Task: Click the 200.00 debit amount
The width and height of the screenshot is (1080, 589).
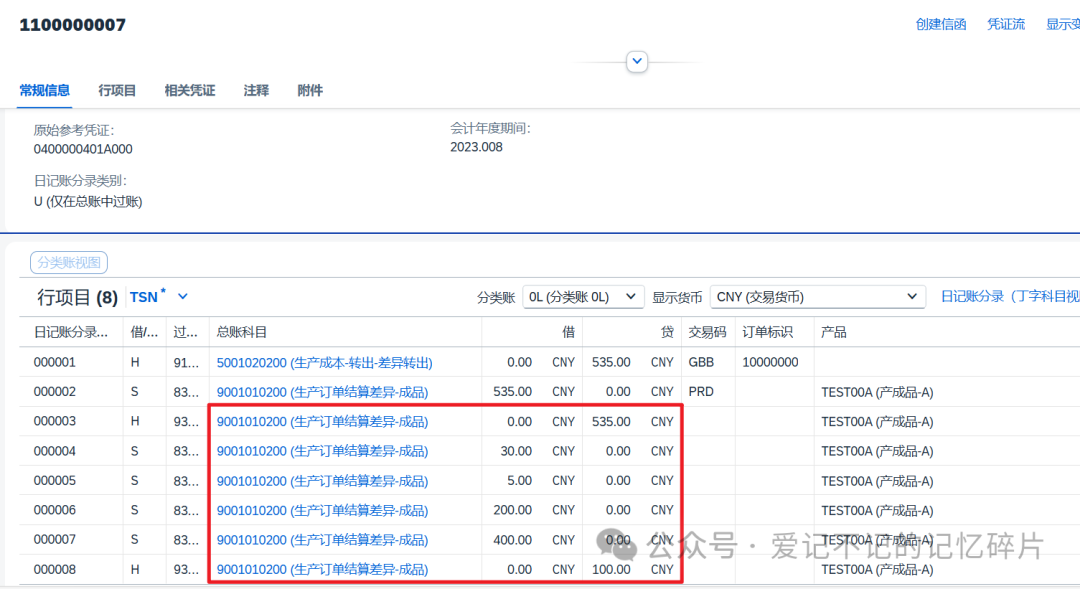Action: (x=512, y=510)
